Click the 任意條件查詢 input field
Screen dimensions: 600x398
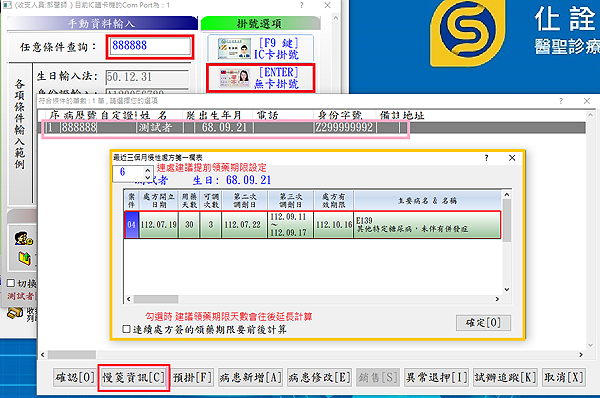(x=150, y=47)
